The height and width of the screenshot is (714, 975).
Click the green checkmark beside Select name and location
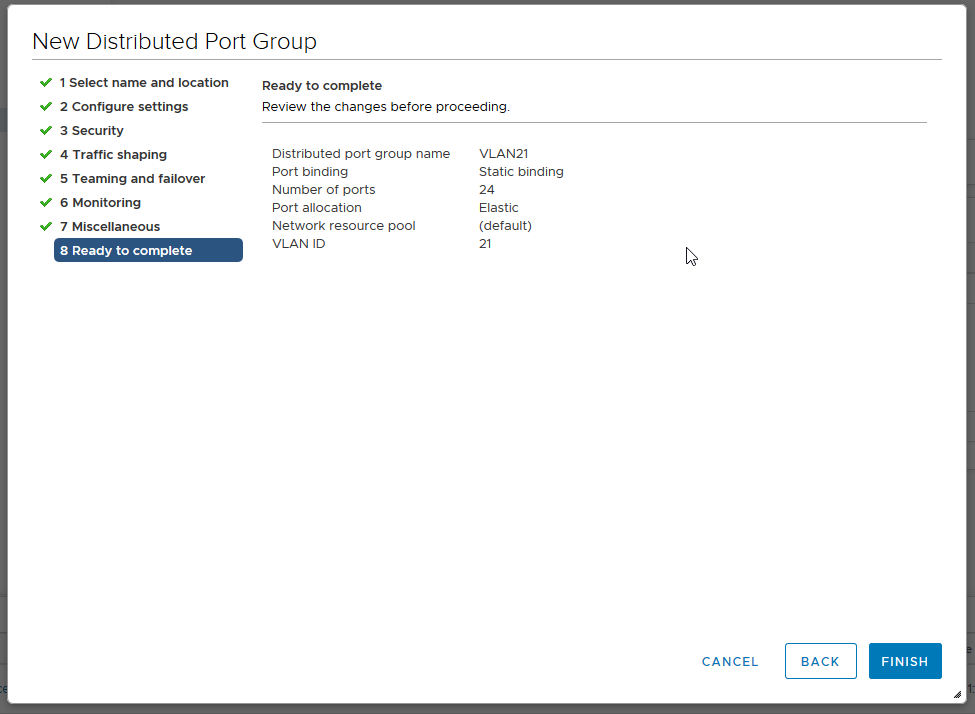click(x=46, y=82)
